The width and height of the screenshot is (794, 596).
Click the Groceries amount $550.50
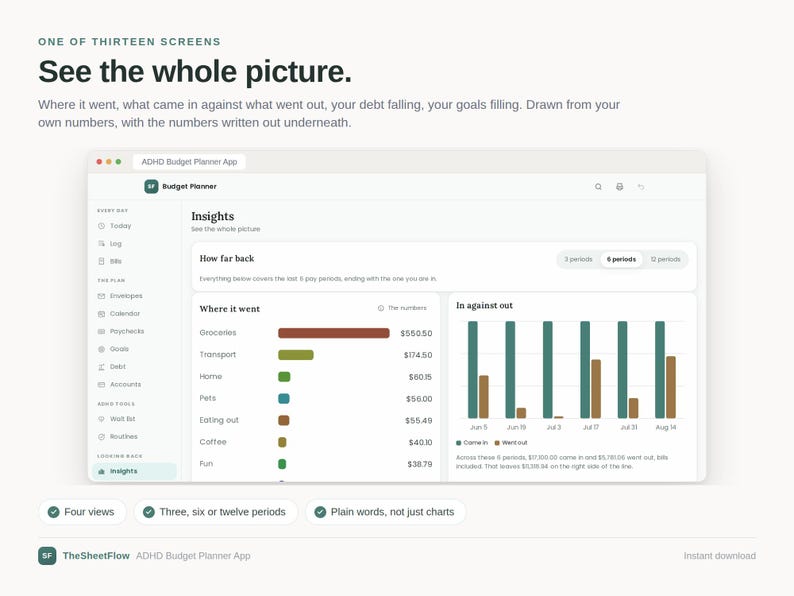pyautogui.click(x=416, y=333)
